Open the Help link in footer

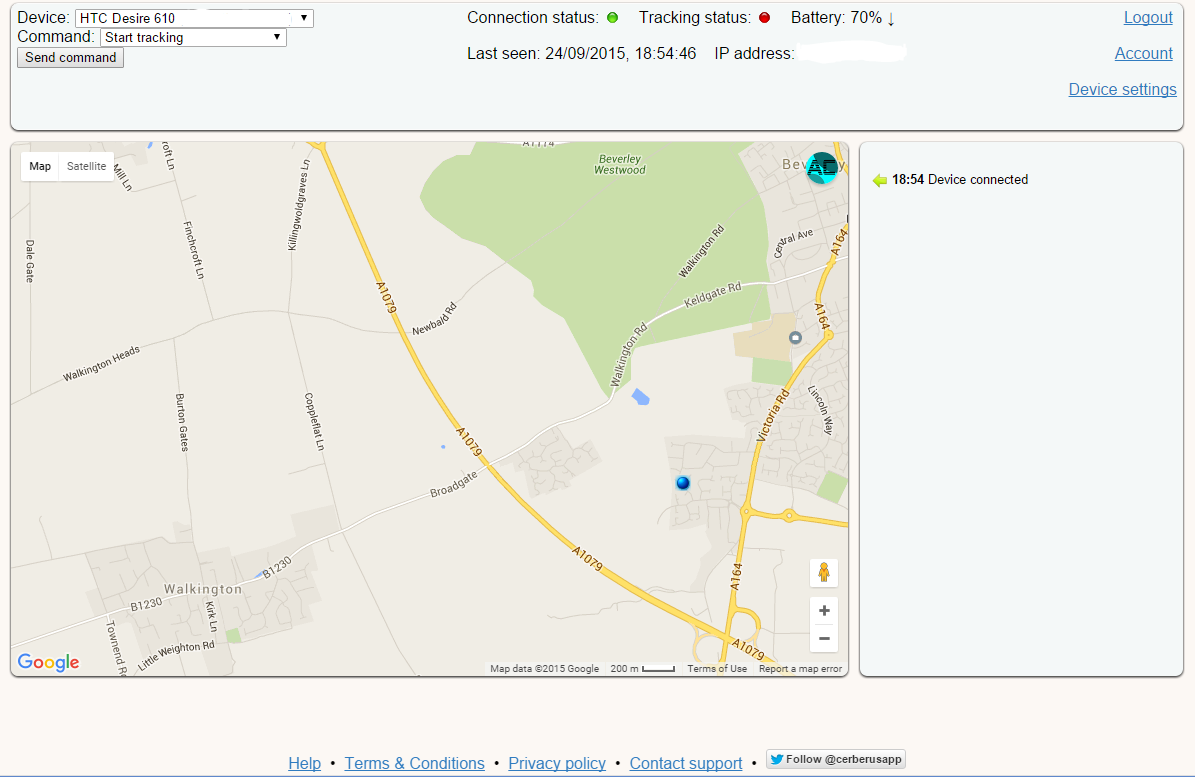[x=304, y=763]
